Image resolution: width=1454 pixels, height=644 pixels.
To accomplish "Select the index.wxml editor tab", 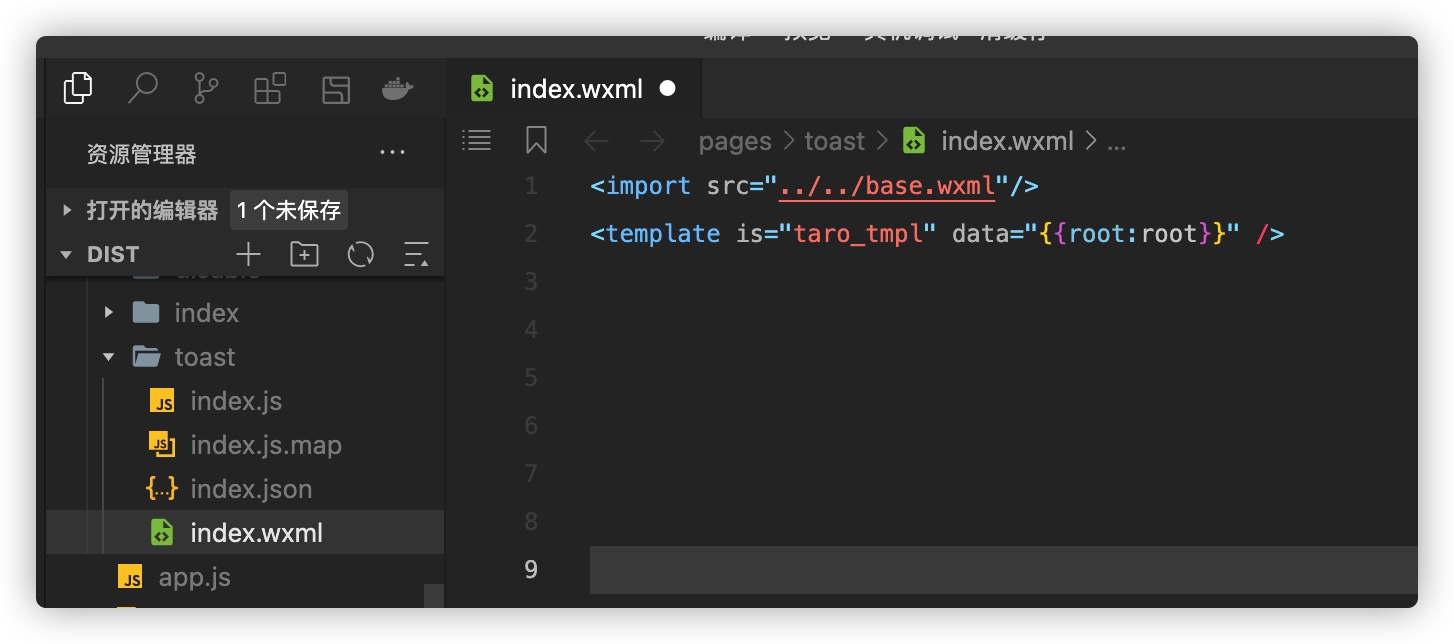I will 575,89.
